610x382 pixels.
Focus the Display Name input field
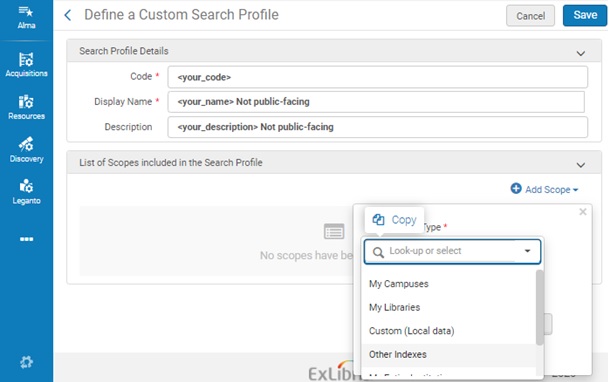click(376, 102)
